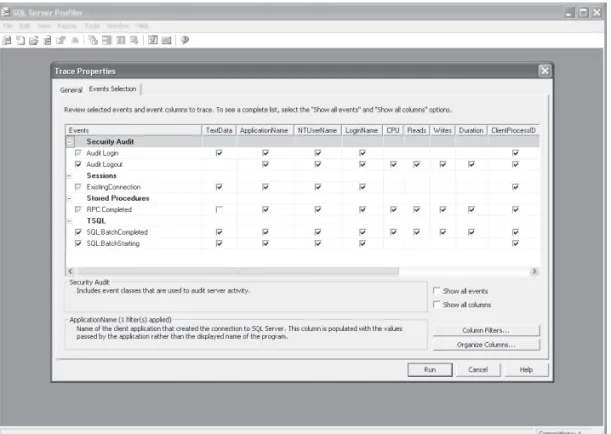
Task: Click the trace Properties toolbar icon
Action: [x=61, y=40]
